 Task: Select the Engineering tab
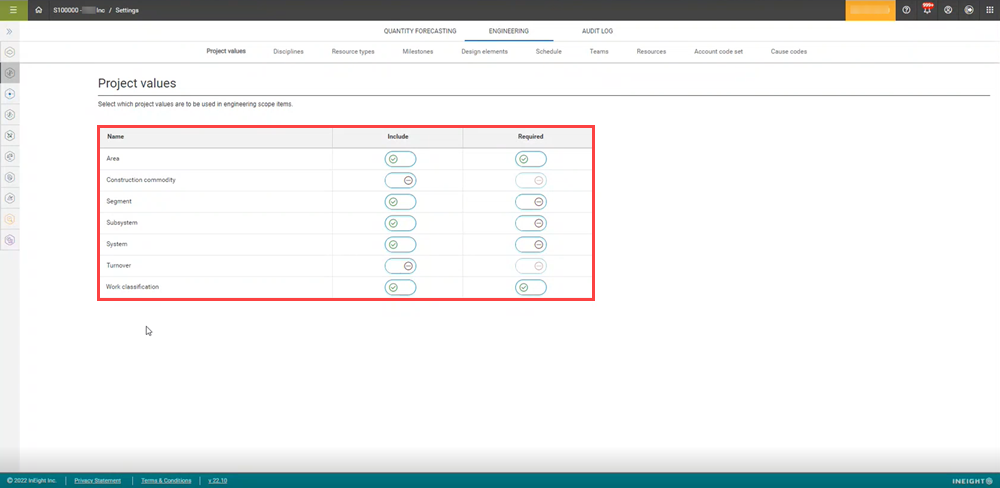tap(508, 31)
